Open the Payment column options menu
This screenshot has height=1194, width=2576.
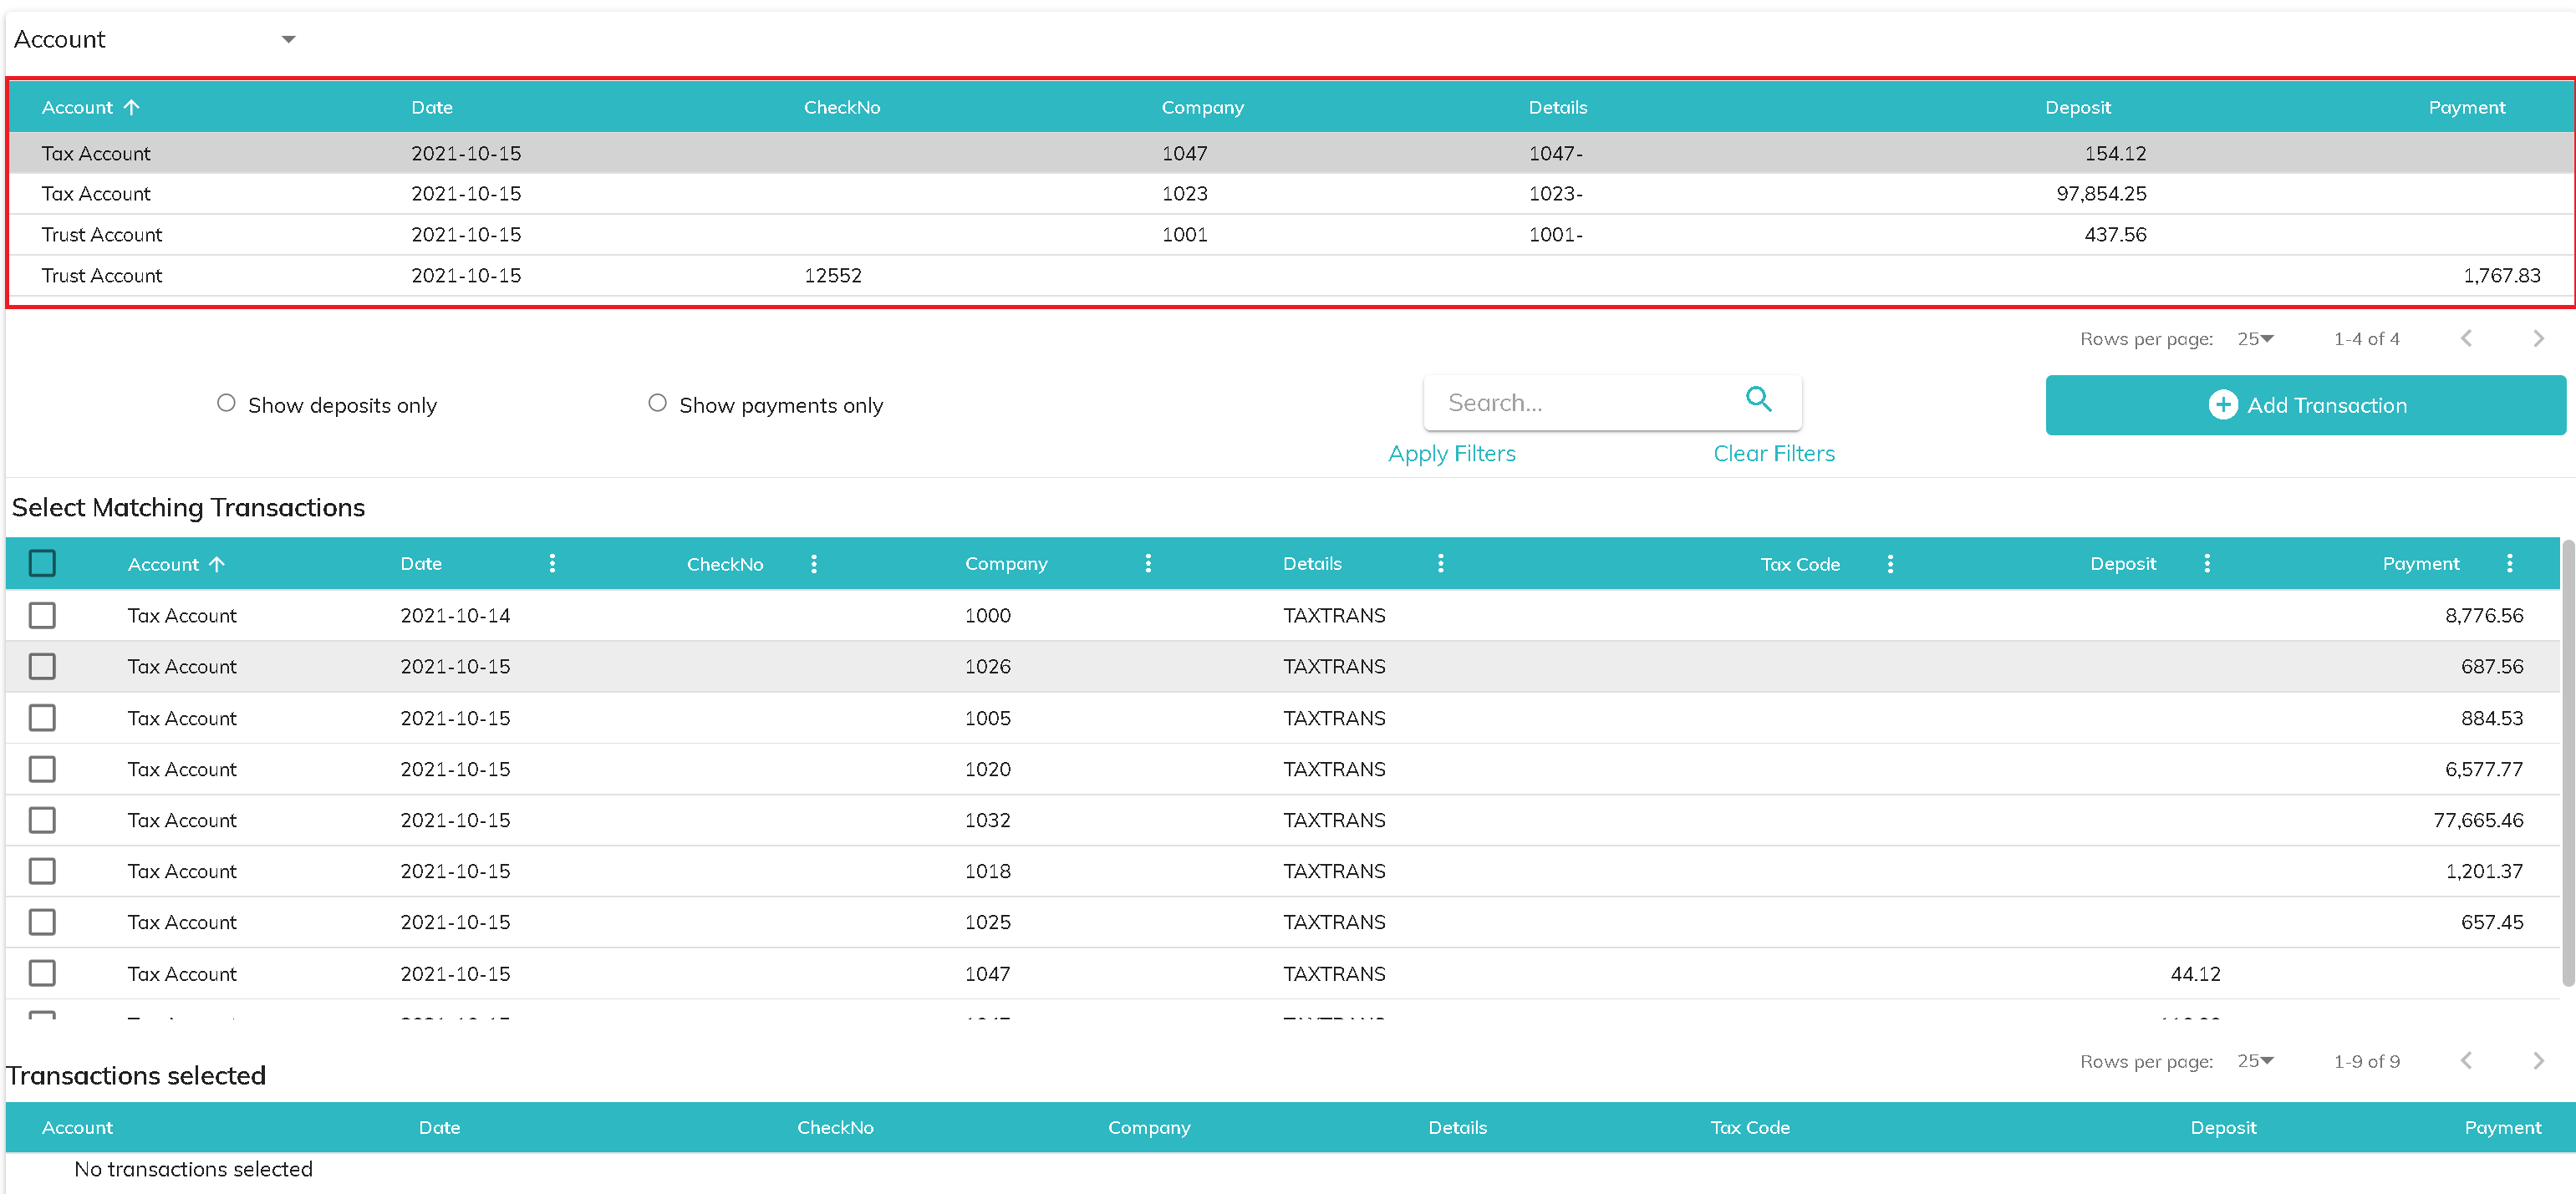pyautogui.click(x=2508, y=564)
